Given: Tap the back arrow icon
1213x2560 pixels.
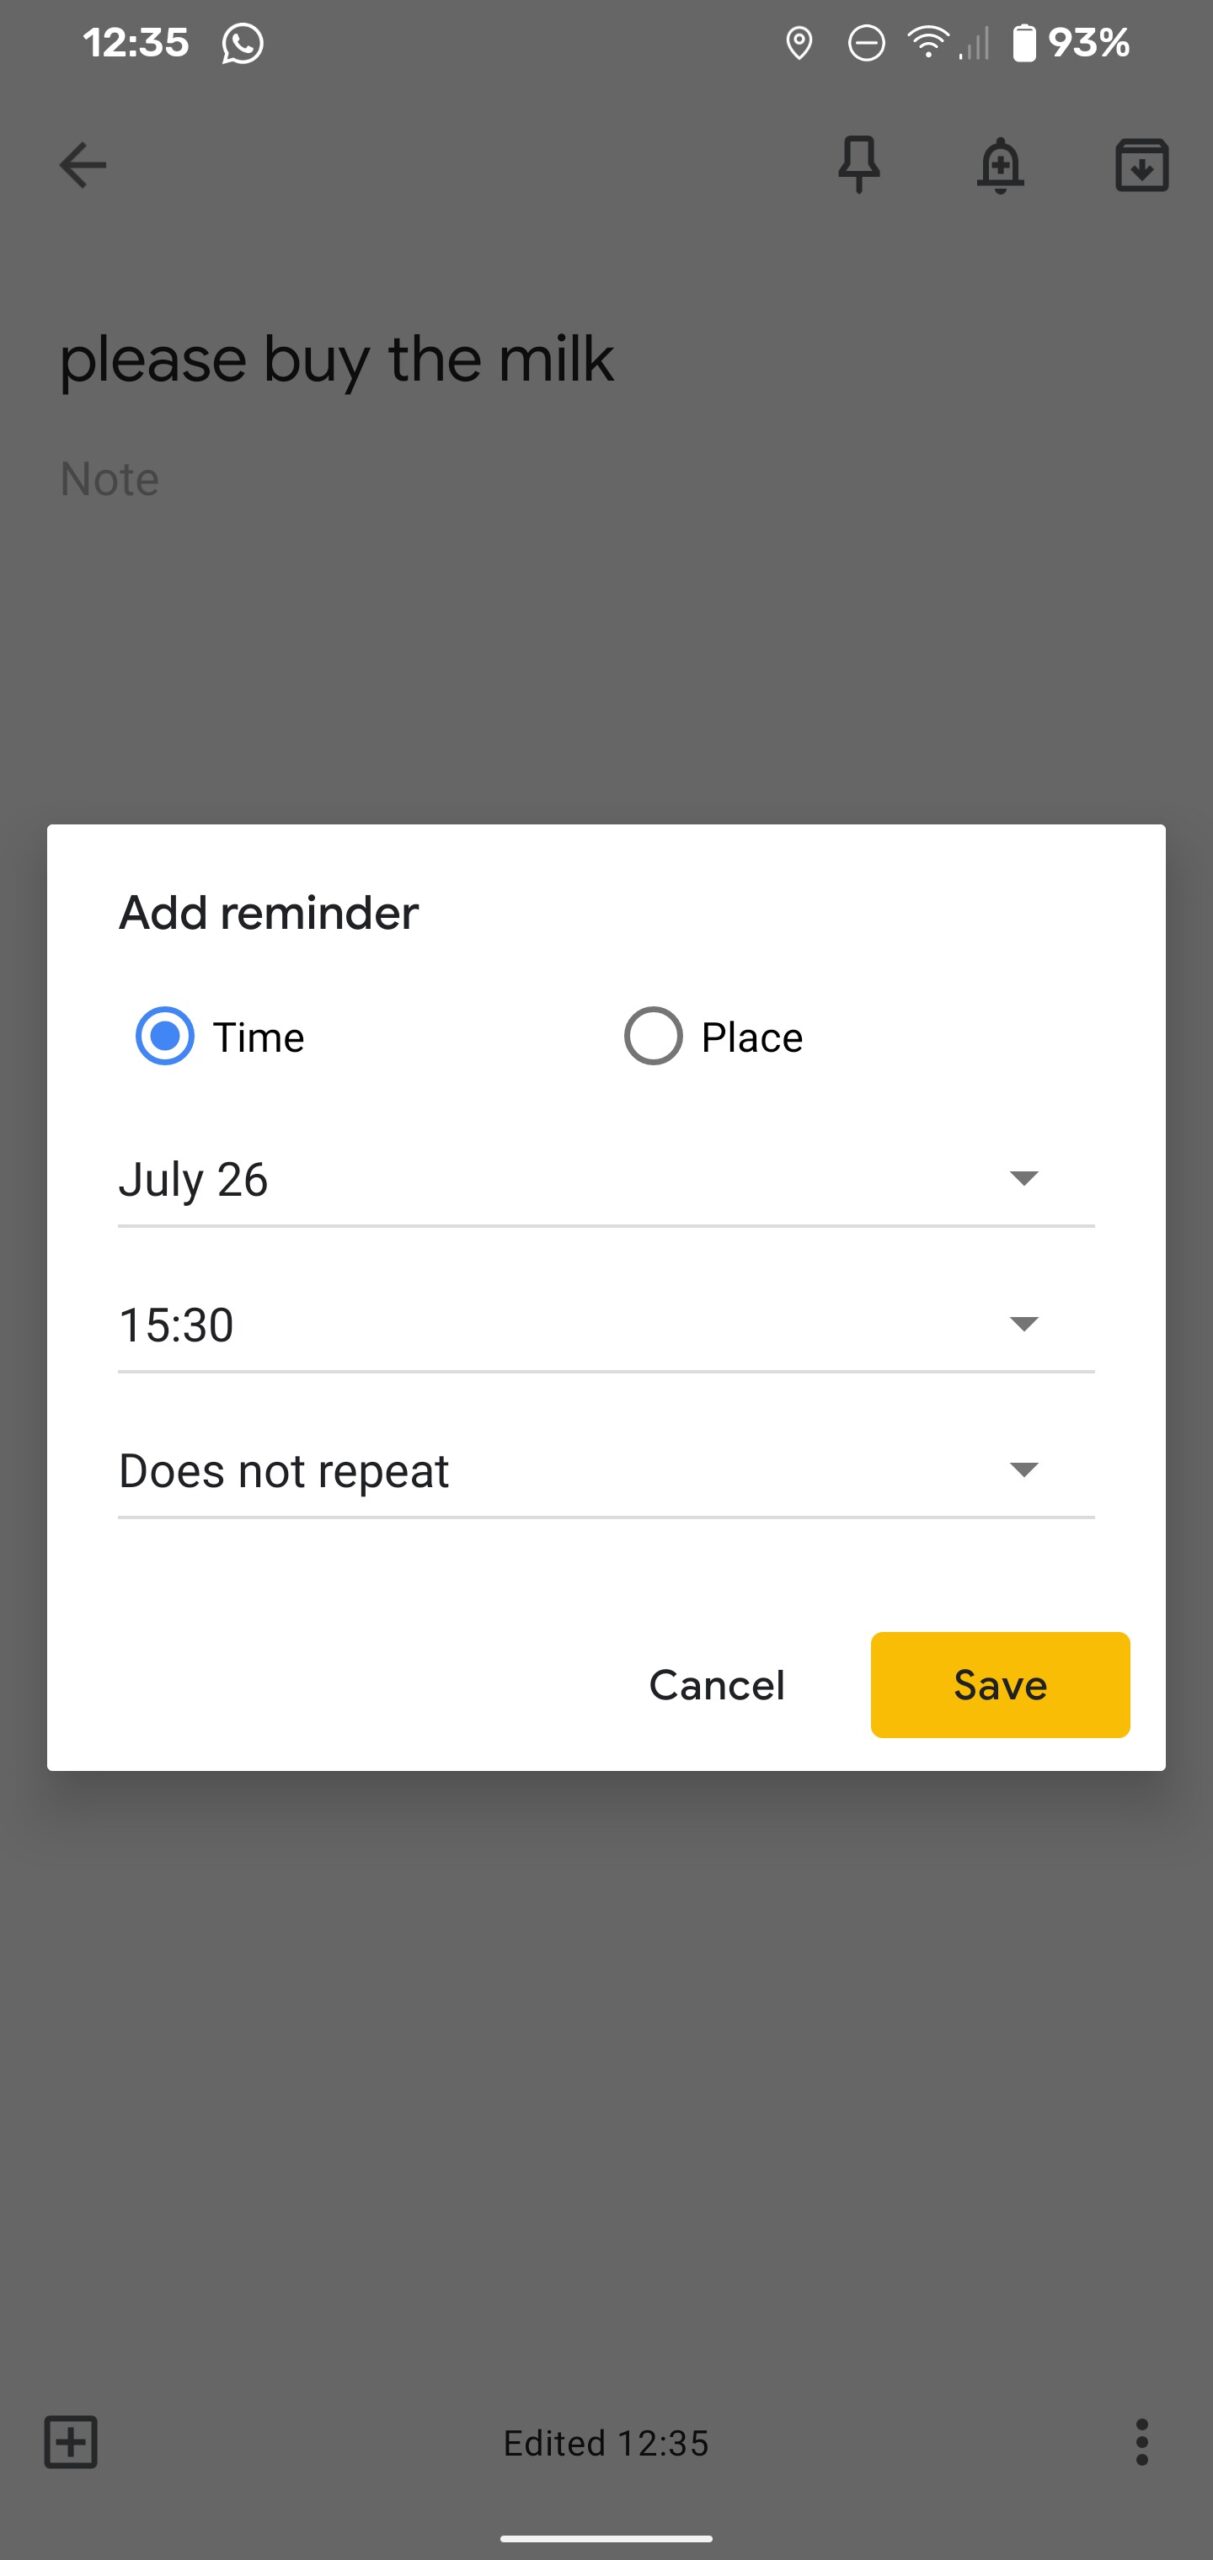Looking at the screenshot, I should pyautogui.click(x=83, y=165).
